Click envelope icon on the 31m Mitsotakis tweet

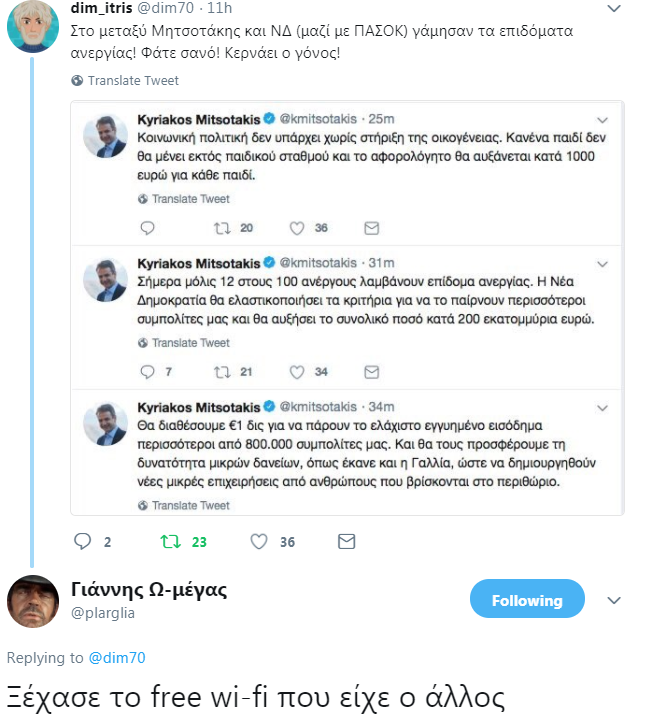click(372, 372)
